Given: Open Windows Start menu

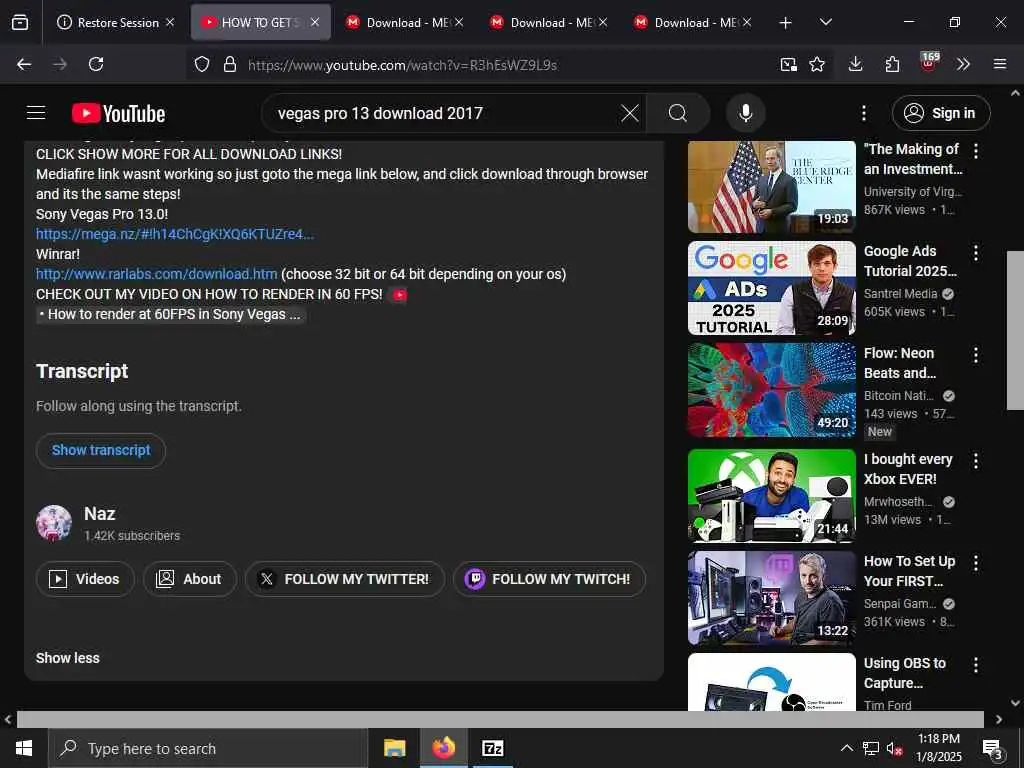Looking at the screenshot, I should click(x=24, y=748).
